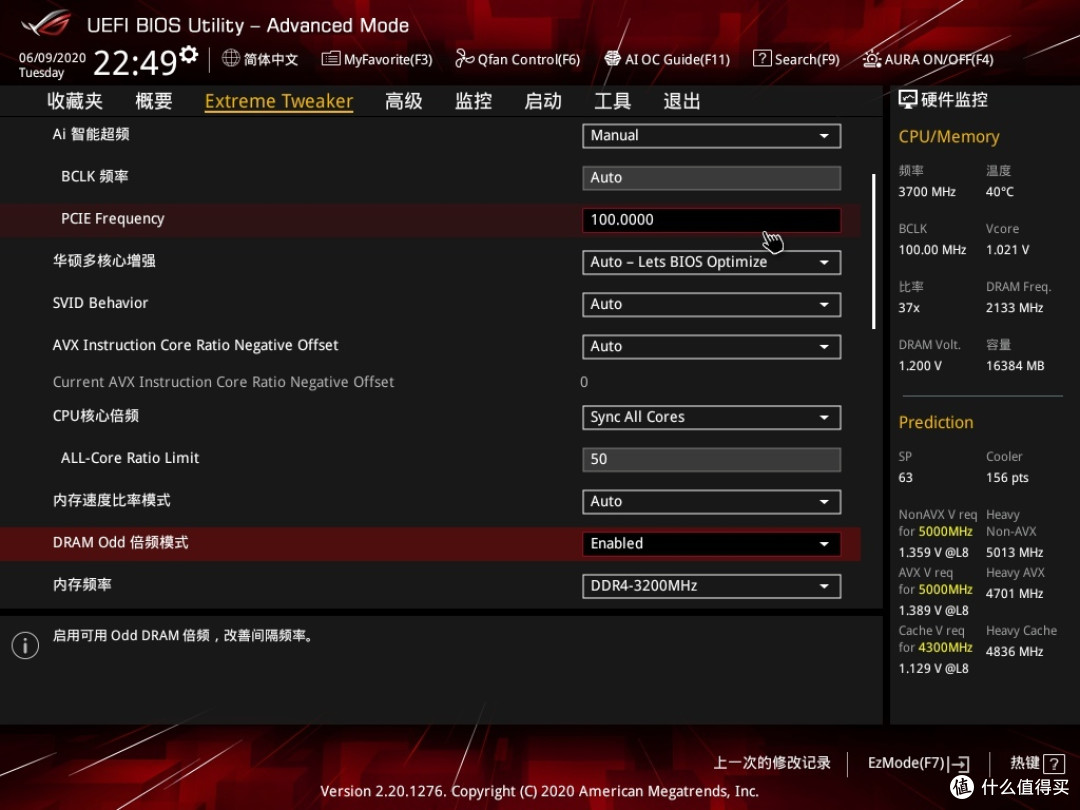
Task: Click the 简体中文 language label
Action: click(x=271, y=59)
